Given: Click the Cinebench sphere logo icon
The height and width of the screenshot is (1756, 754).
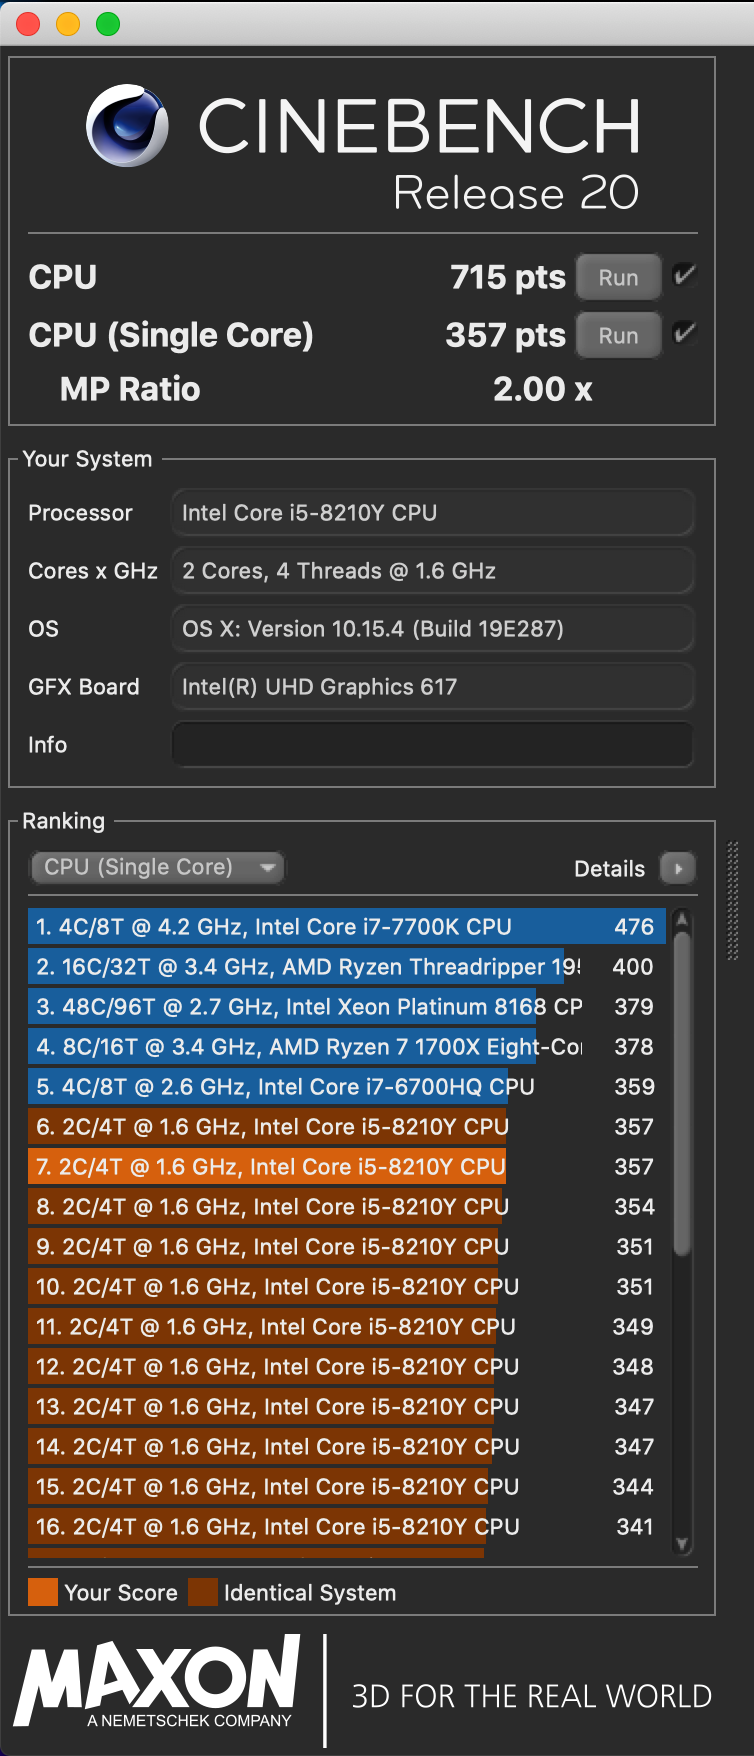Looking at the screenshot, I should (x=127, y=125).
